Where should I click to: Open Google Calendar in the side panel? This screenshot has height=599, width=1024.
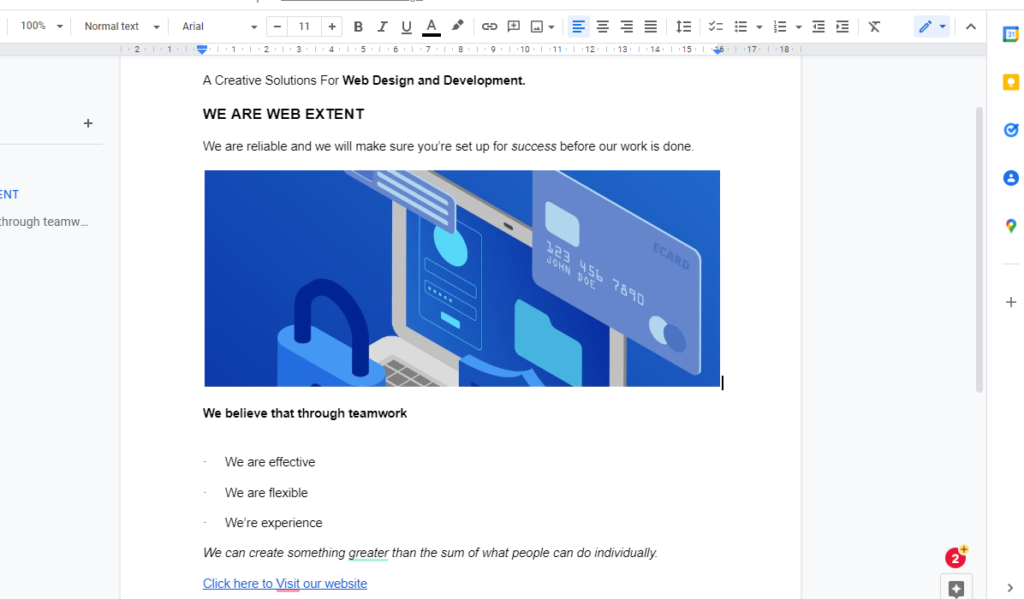point(1010,34)
